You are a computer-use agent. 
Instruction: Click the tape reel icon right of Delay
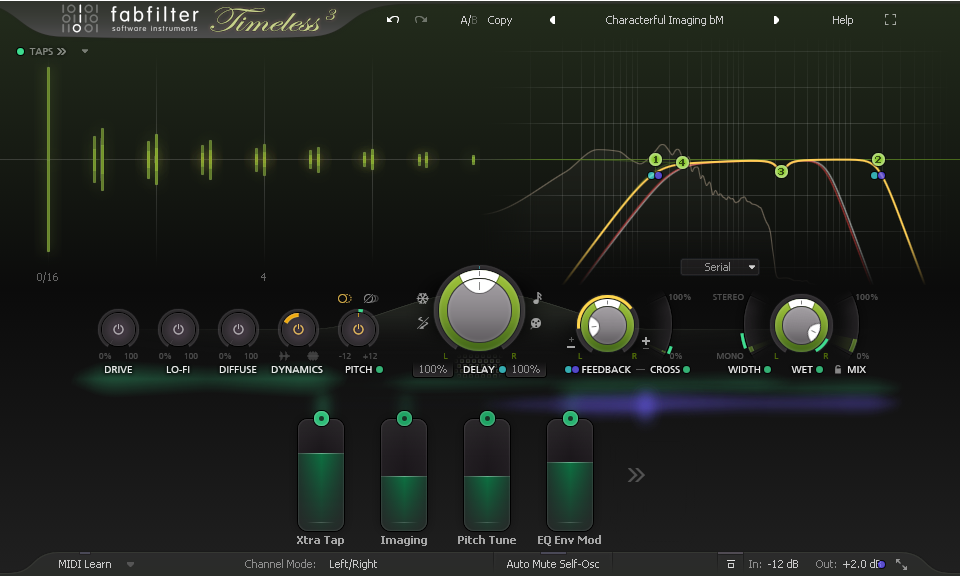pos(537,322)
